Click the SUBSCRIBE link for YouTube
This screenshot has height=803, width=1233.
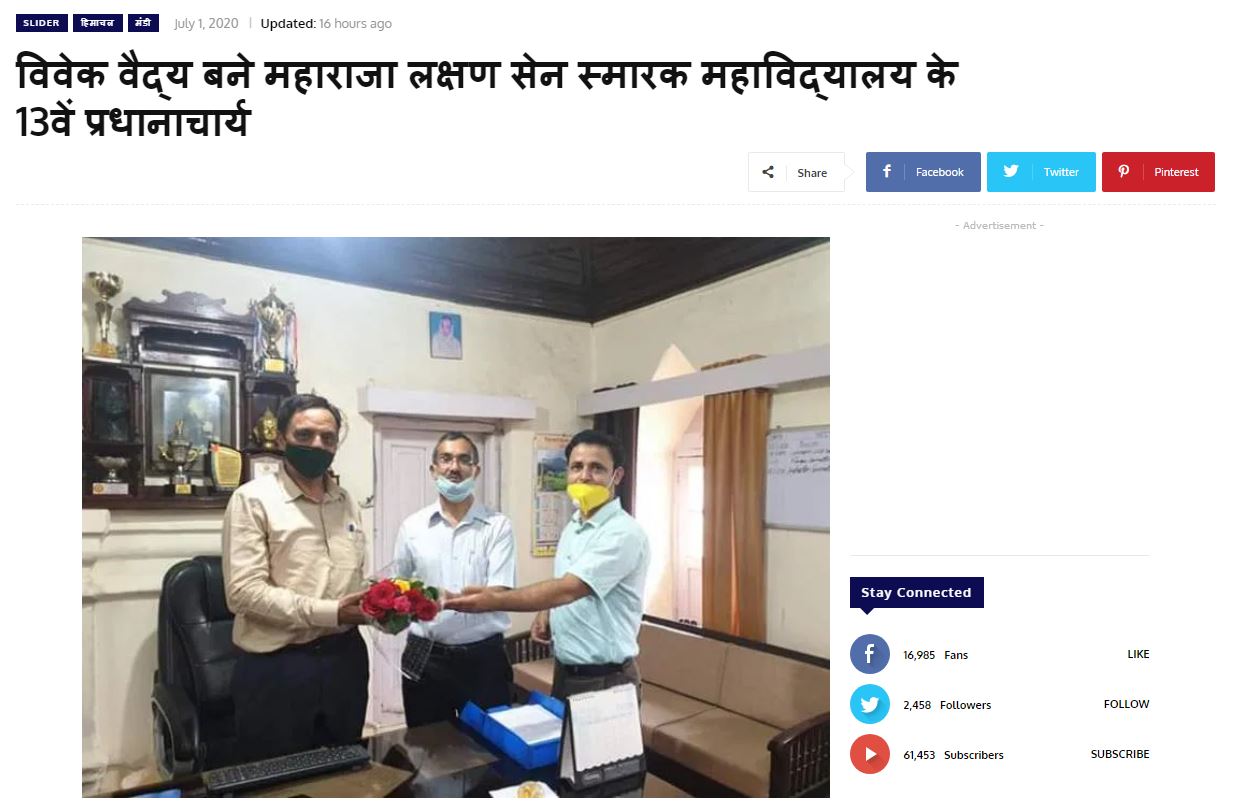click(1120, 754)
